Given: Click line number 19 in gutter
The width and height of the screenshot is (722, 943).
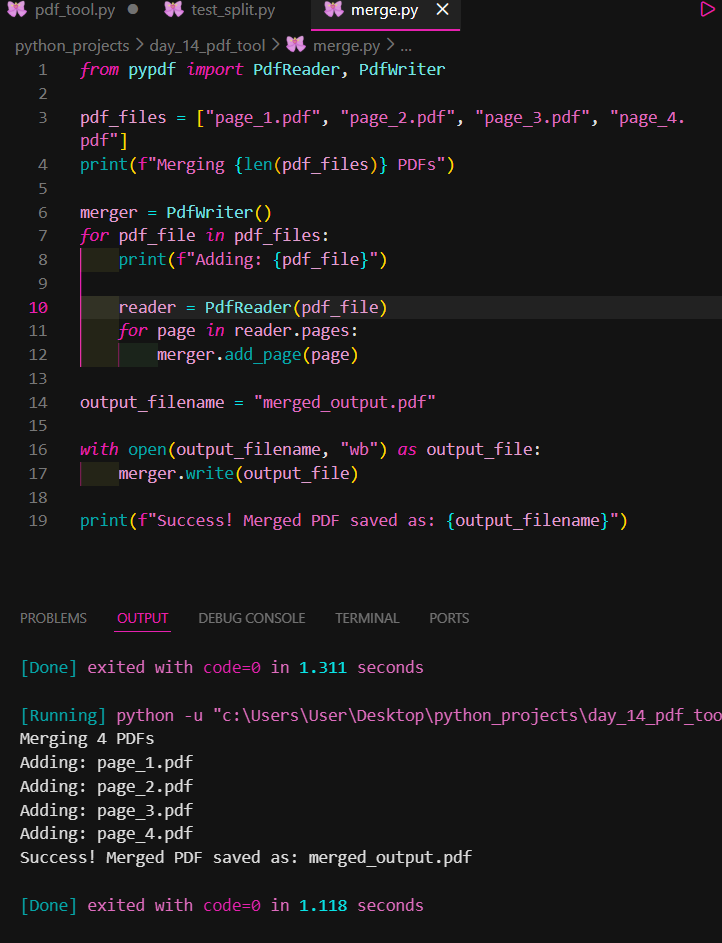Looking at the screenshot, I should tap(38, 521).
